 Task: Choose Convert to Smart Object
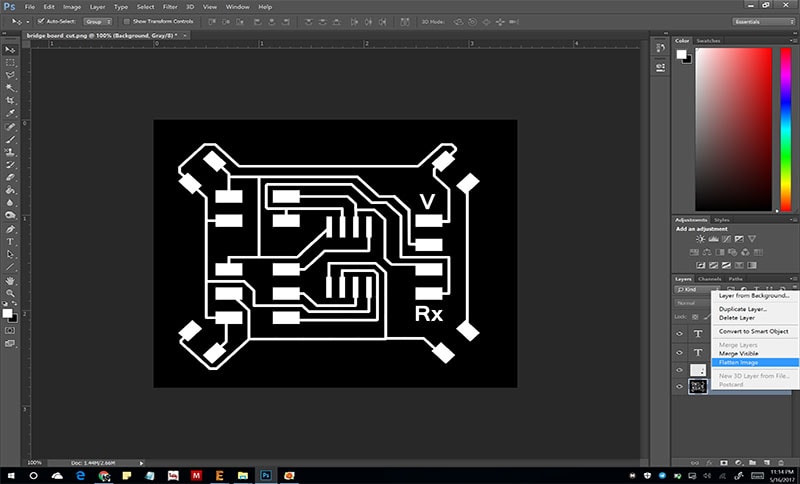(x=755, y=332)
